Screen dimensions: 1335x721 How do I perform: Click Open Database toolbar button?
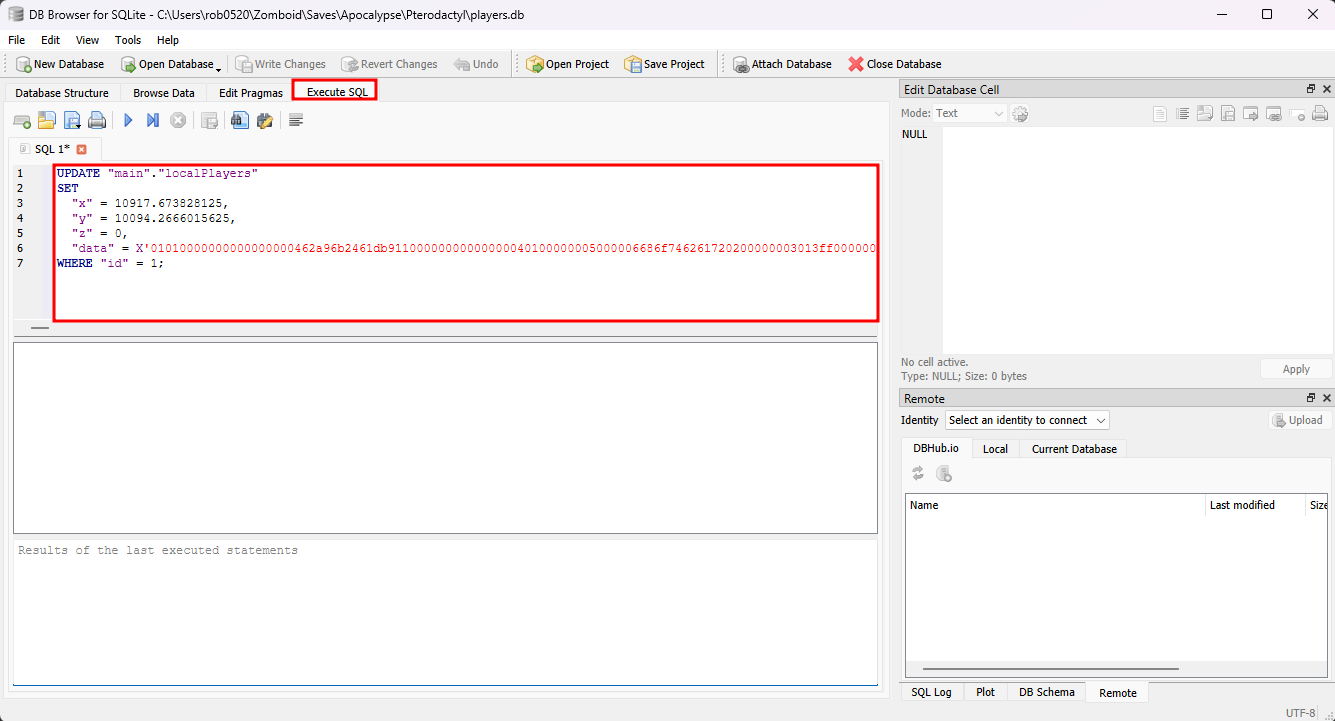click(x=167, y=64)
